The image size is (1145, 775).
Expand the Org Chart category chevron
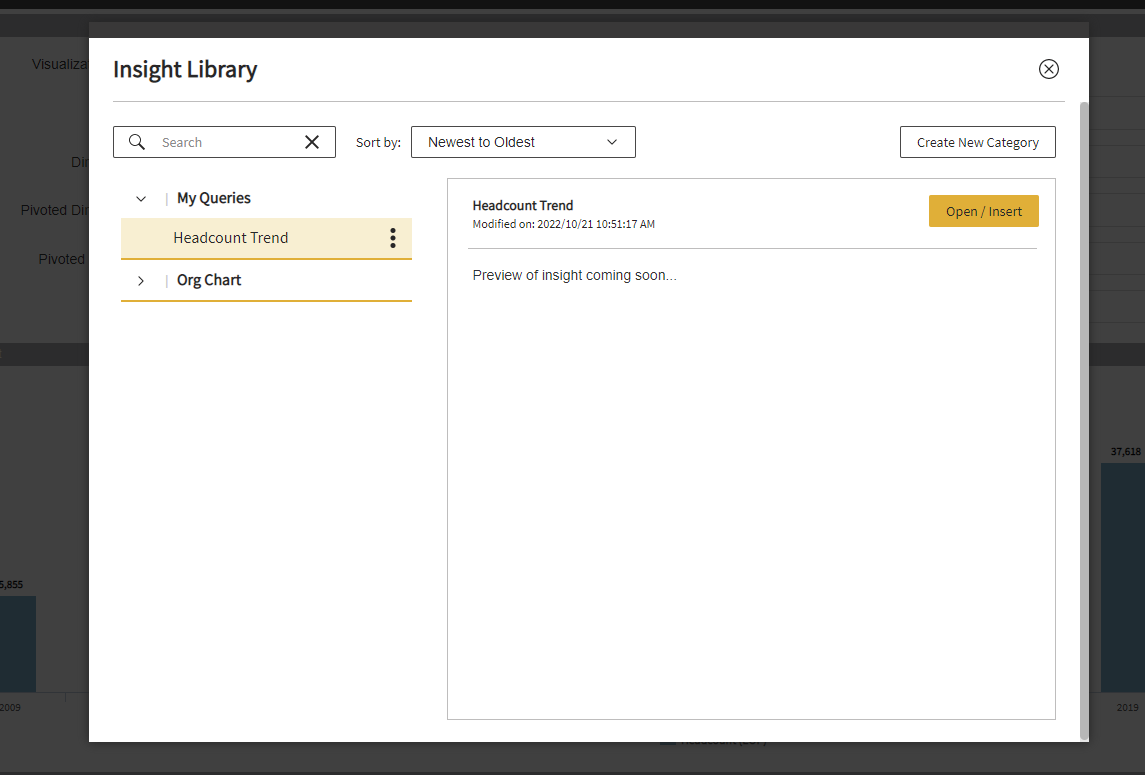(x=141, y=281)
